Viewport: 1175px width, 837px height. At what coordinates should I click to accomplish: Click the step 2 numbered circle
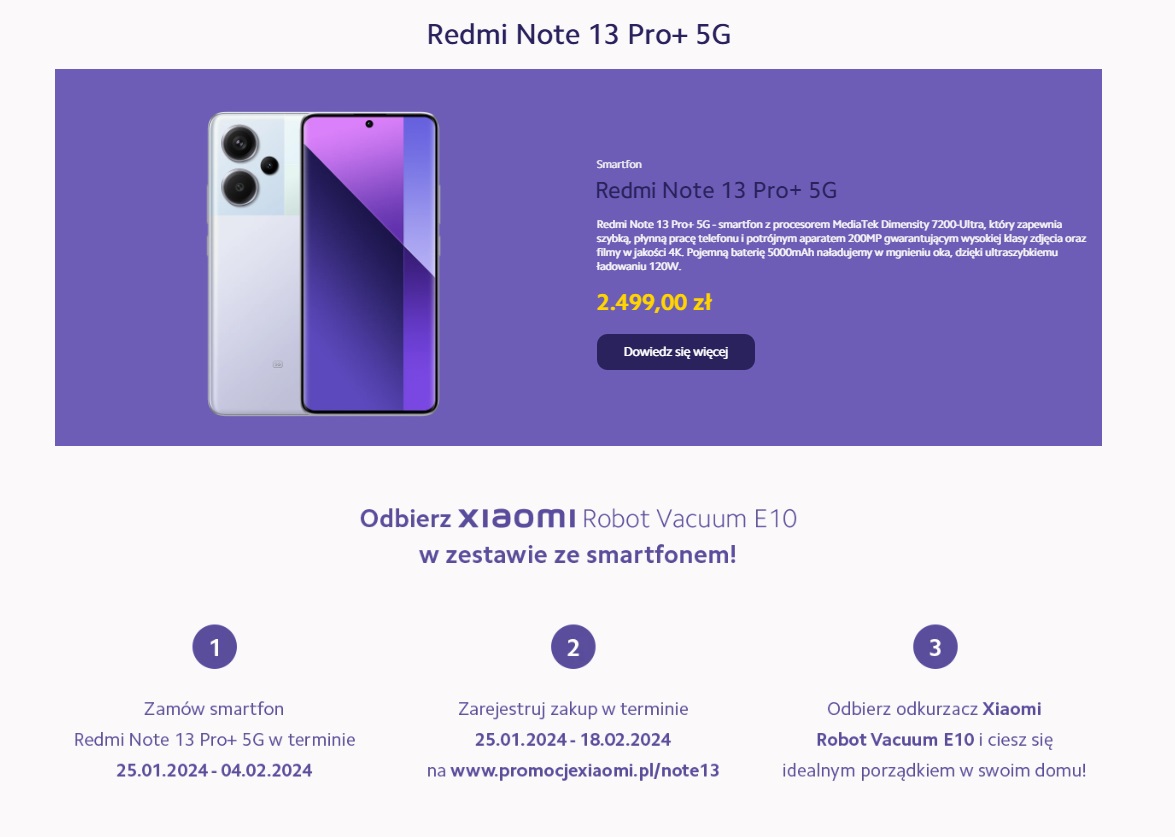click(573, 647)
